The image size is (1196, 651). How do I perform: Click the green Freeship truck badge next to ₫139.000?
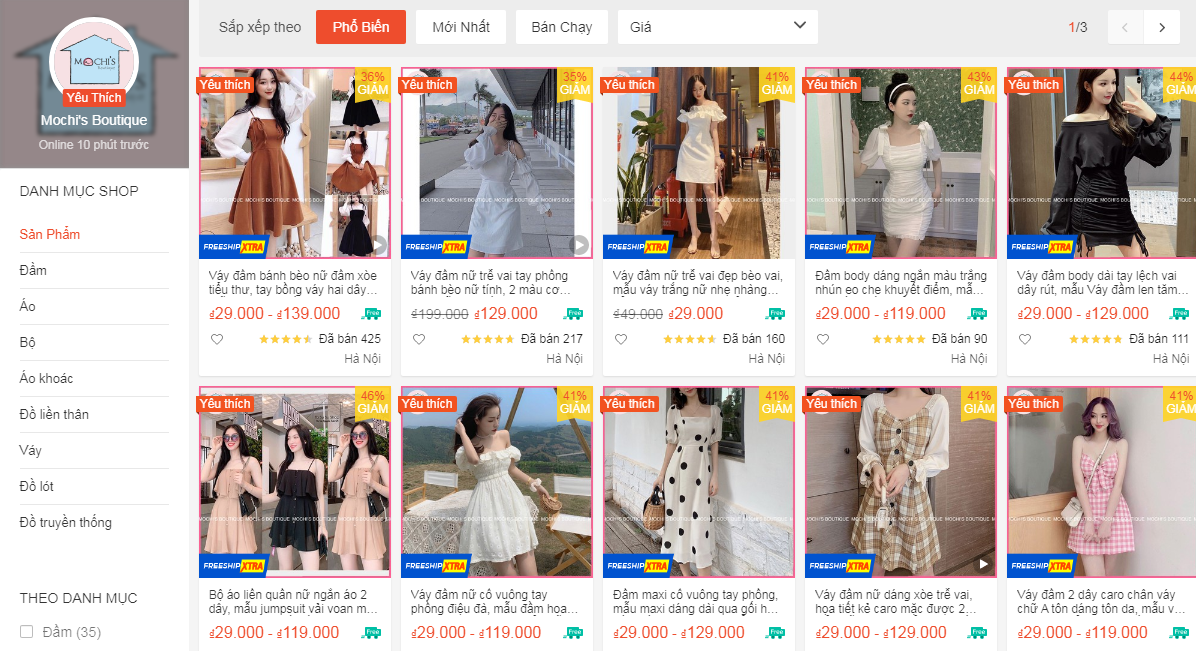(x=370, y=314)
